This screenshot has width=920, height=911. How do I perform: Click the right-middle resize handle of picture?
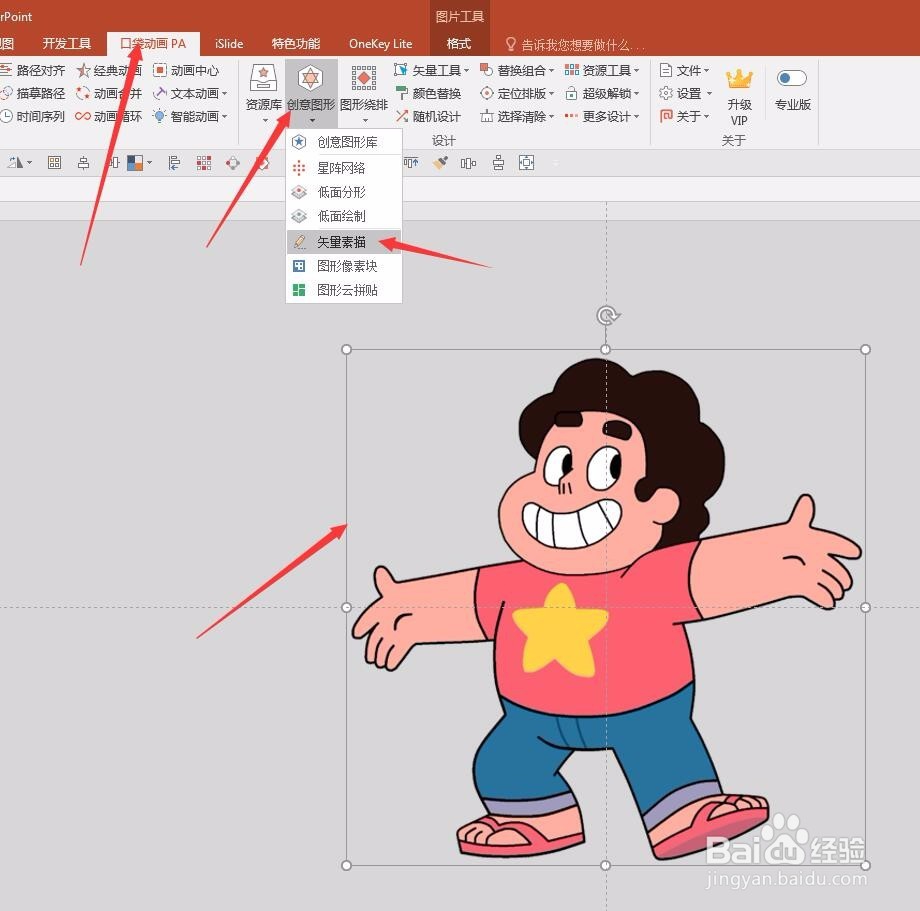point(865,607)
